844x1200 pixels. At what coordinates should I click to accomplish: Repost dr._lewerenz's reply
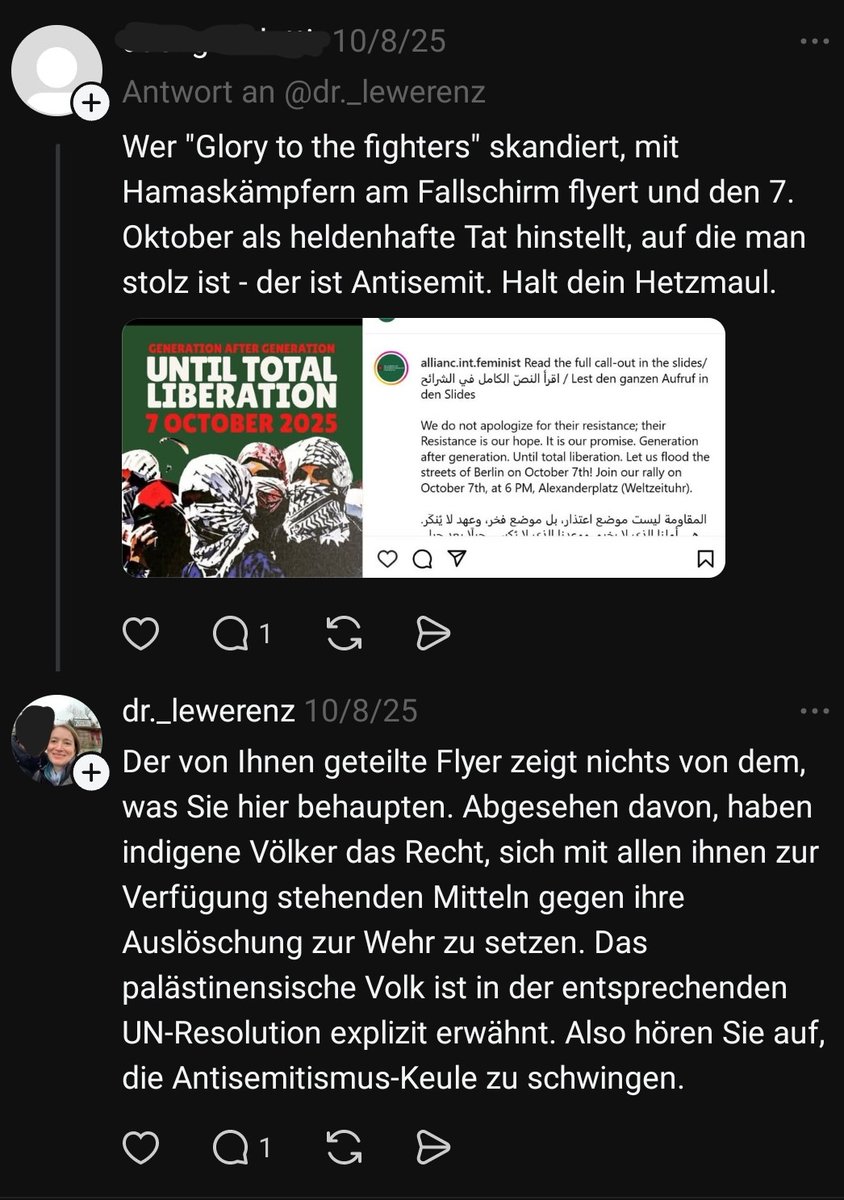pos(342,1149)
